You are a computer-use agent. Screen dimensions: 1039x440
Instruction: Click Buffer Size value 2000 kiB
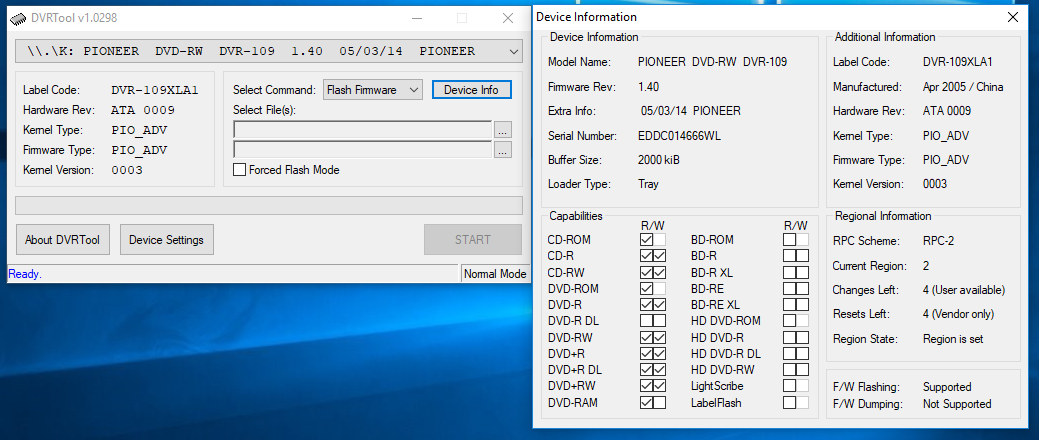pos(658,160)
